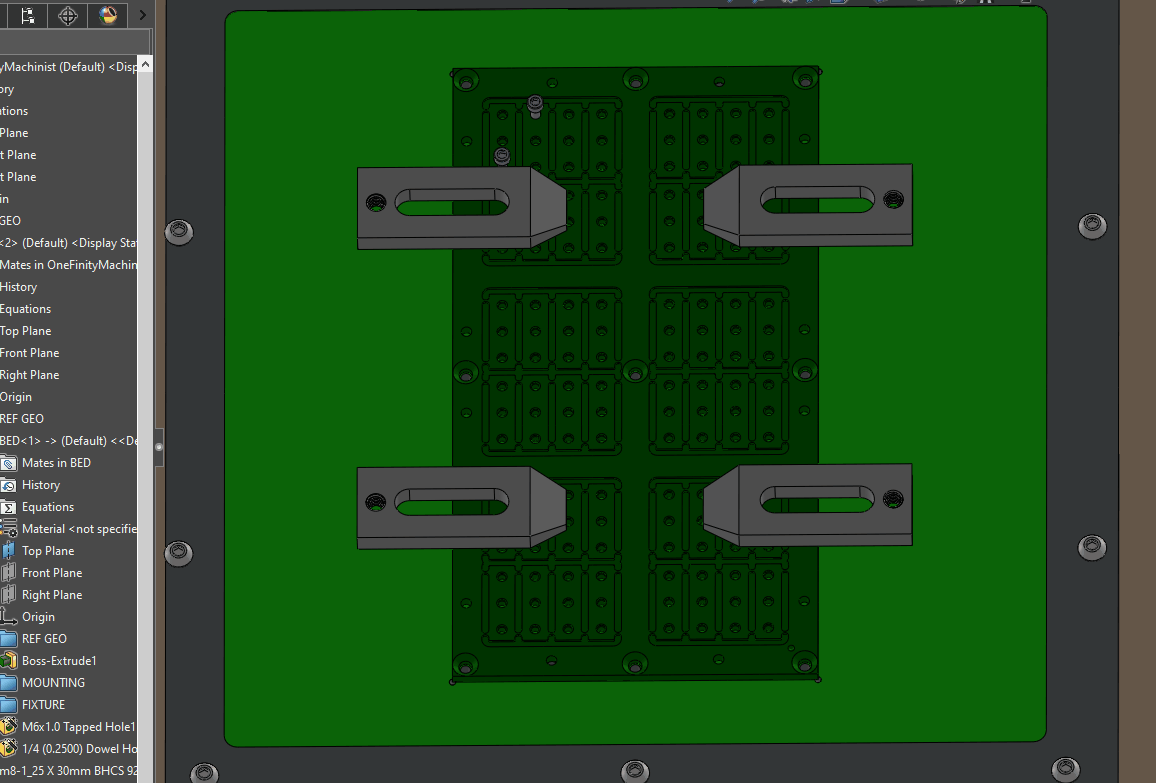Click the Mates in BED paperclip icon
The height and width of the screenshot is (783, 1156).
(x=7, y=462)
